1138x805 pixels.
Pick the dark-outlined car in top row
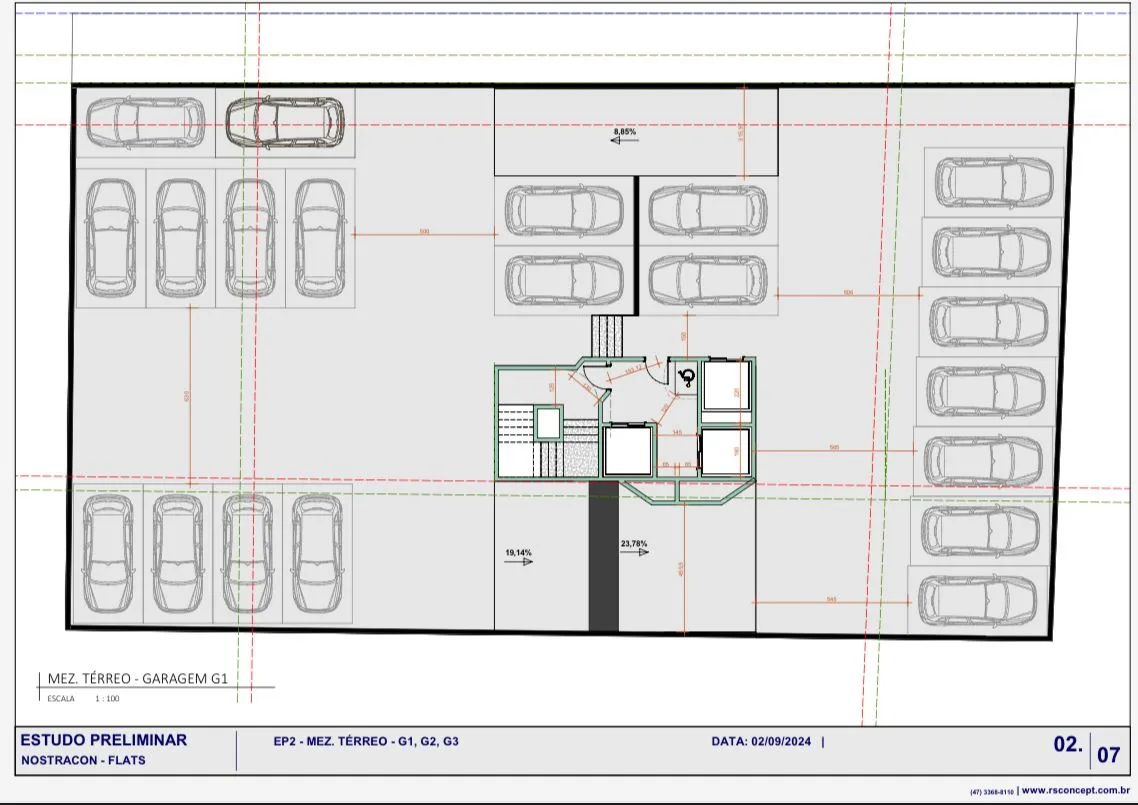click(284, 123)
